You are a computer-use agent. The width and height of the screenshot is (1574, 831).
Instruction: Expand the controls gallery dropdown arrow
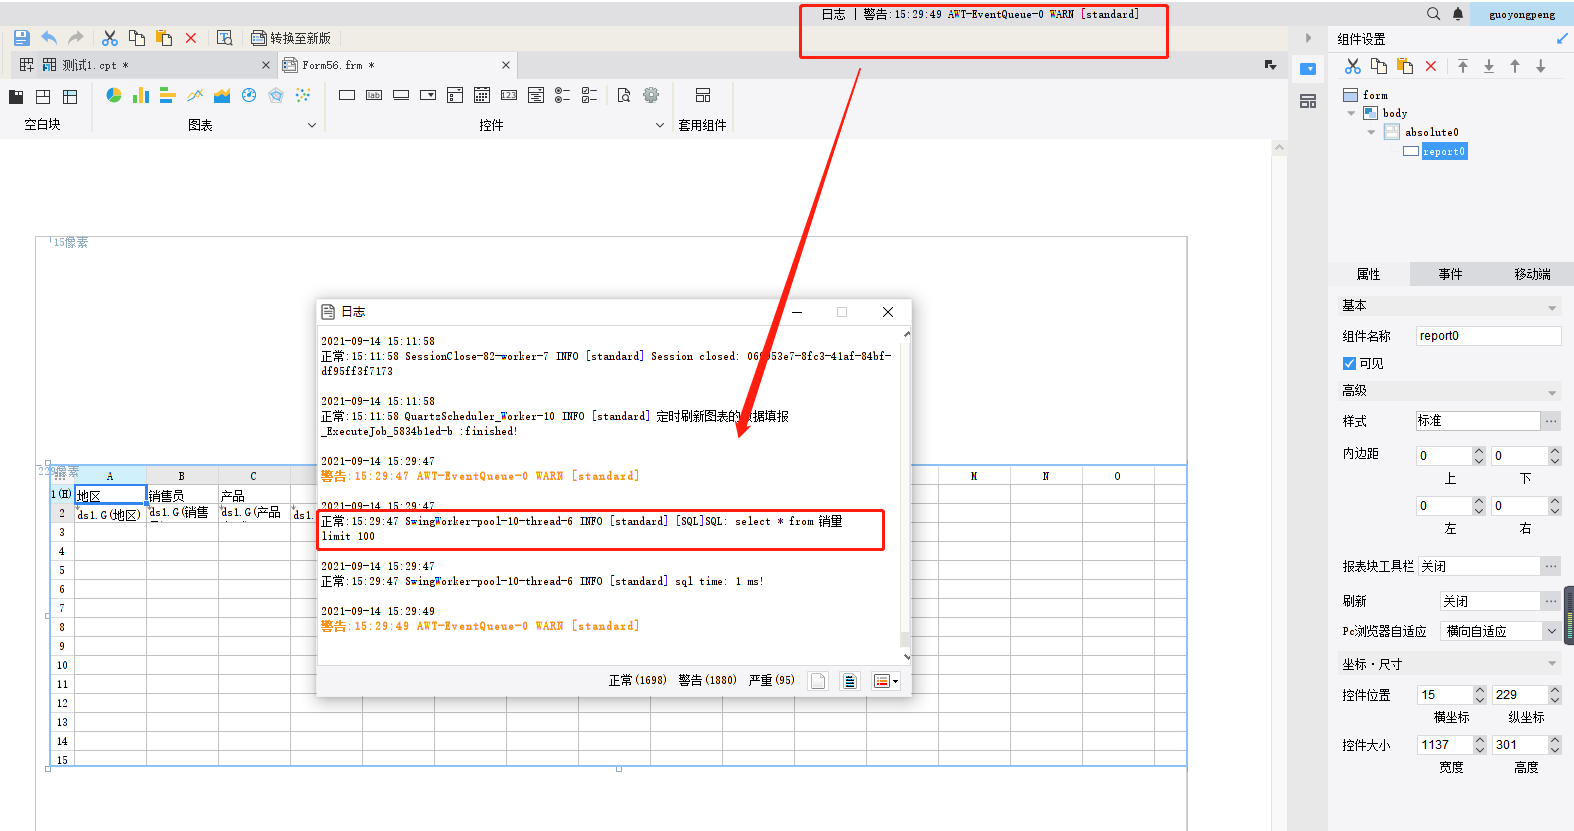tap(659, 125)
